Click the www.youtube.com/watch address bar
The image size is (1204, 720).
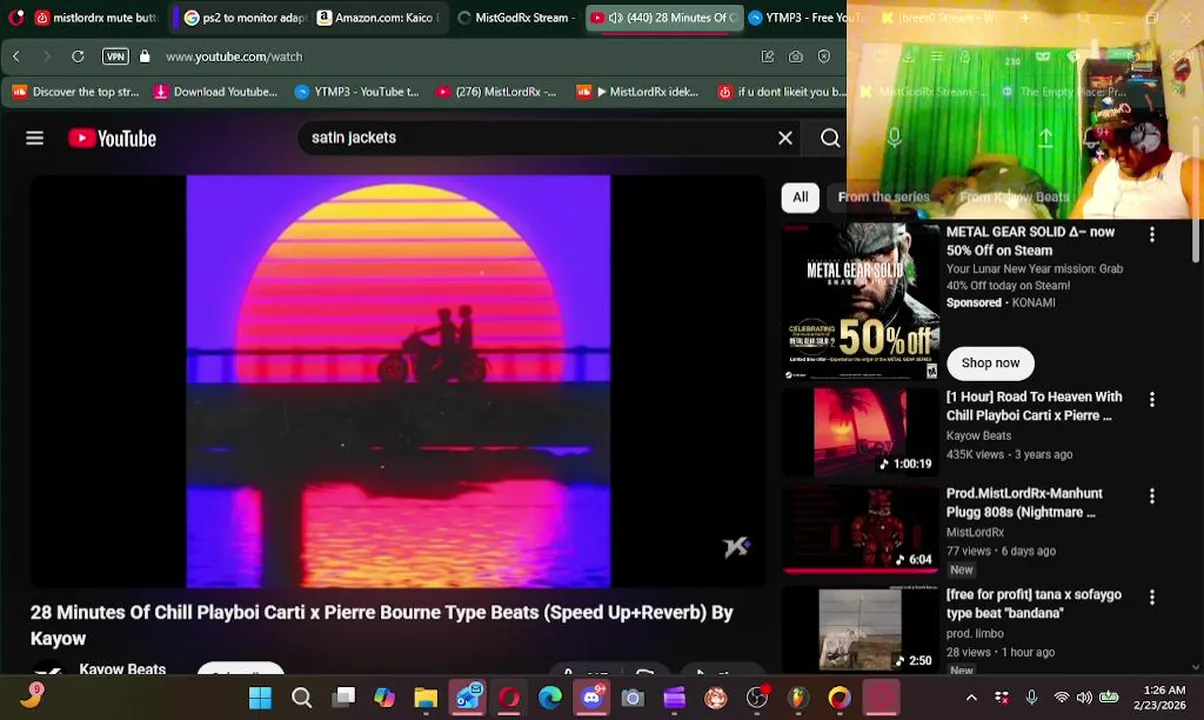click(x=234, y=57)
